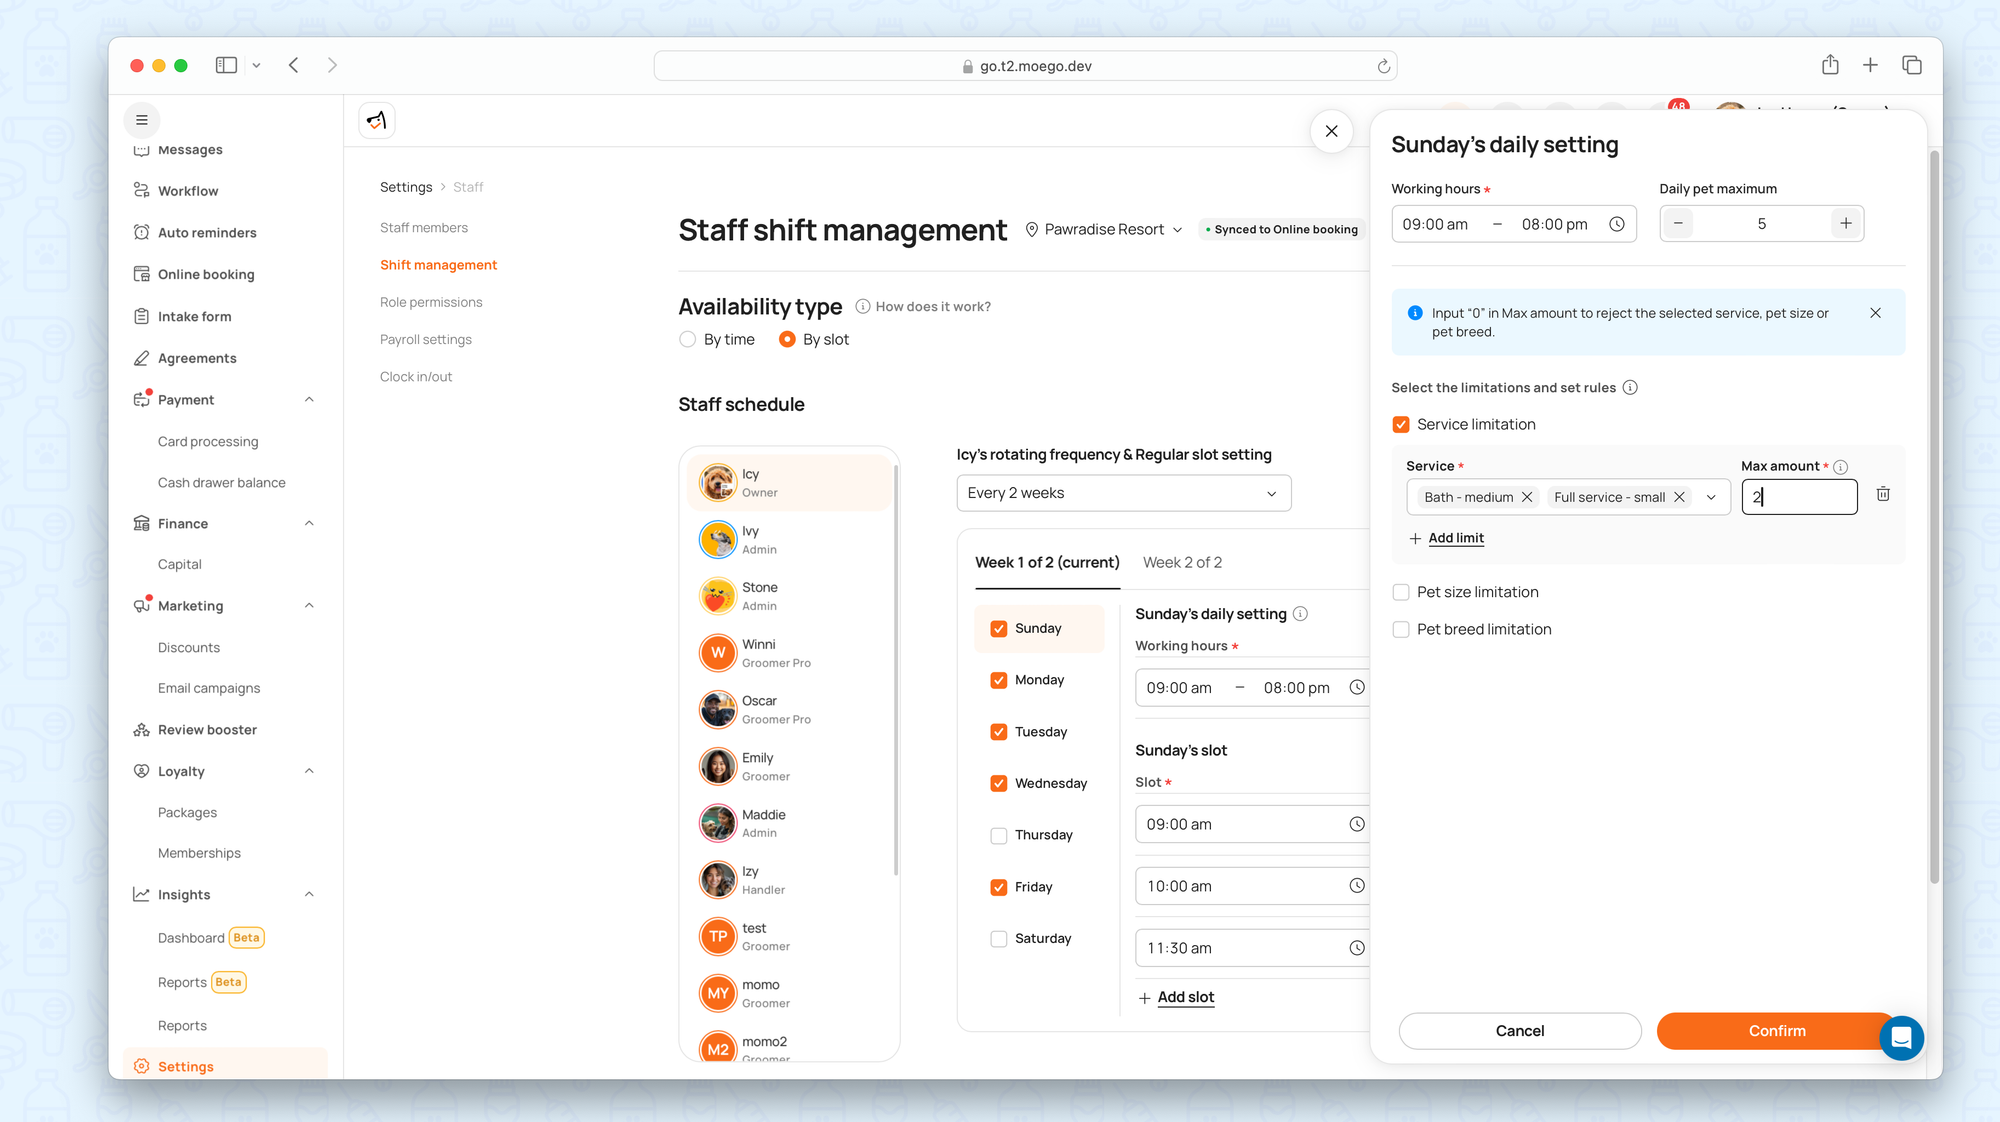Click the hamburger menu icon in sidebar
This screenshot has width=2000, height=1122.
click(x=142, y=120)
